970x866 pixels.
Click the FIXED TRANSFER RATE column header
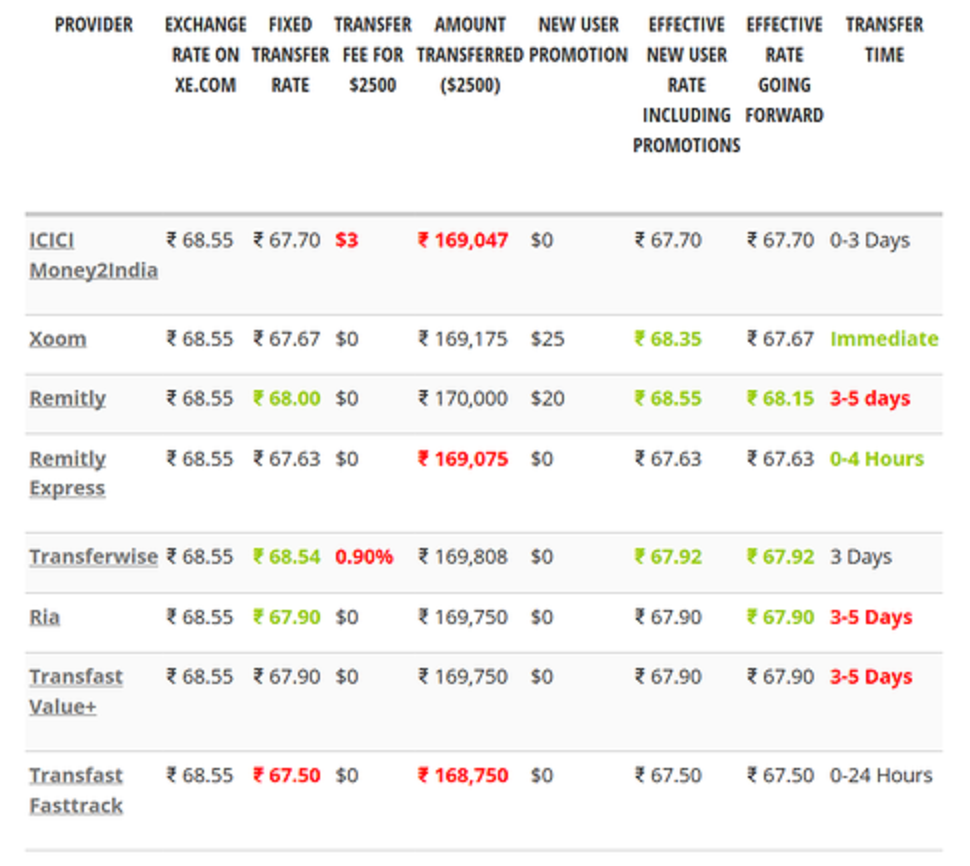290,54
